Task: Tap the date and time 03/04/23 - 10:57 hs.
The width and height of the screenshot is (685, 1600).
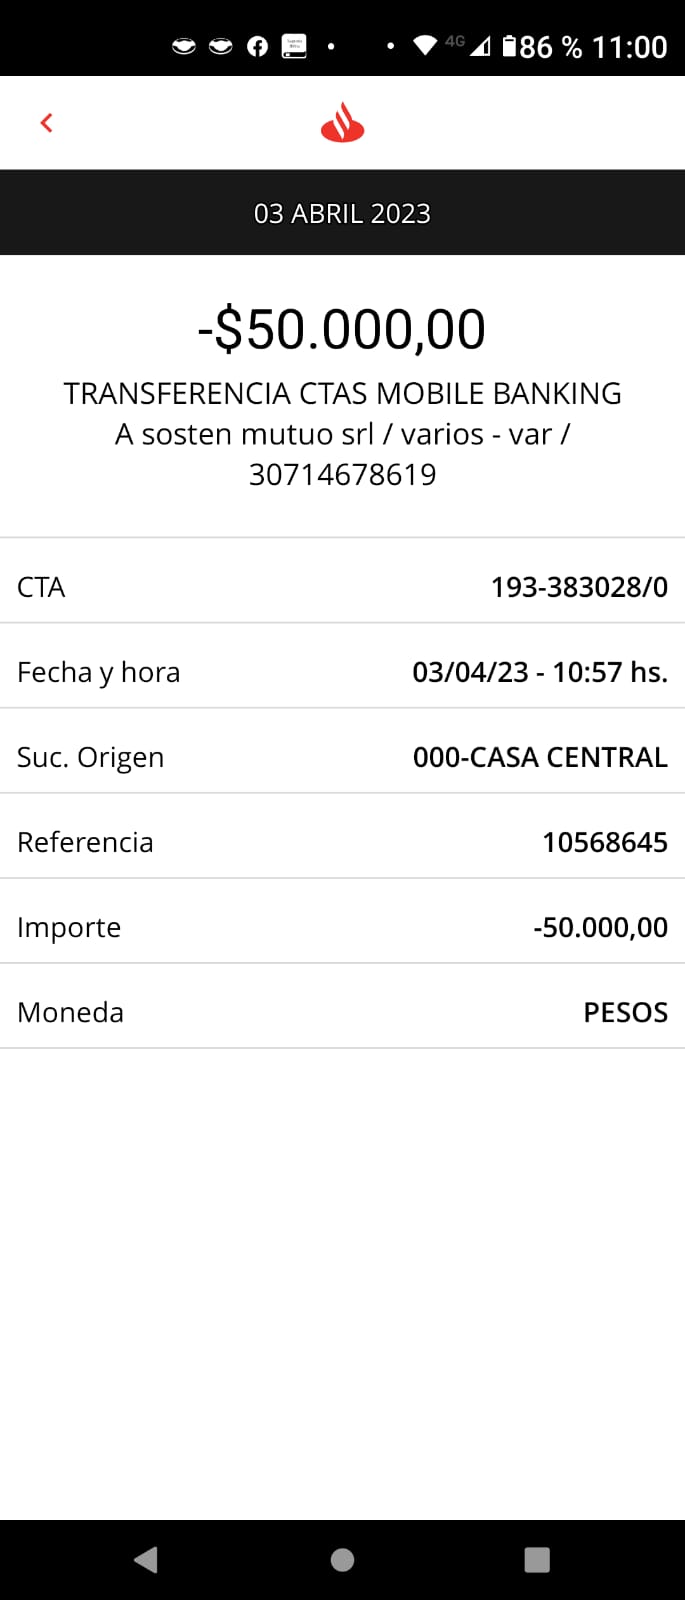Action: (540, 672)
